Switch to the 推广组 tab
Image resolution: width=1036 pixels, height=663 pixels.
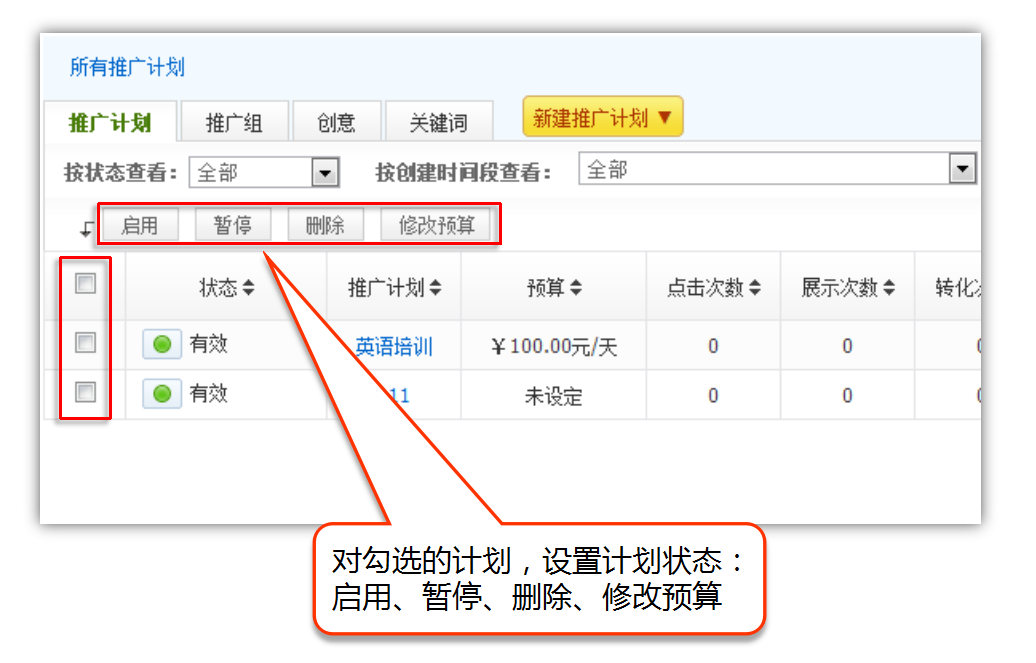pos(234,123)
